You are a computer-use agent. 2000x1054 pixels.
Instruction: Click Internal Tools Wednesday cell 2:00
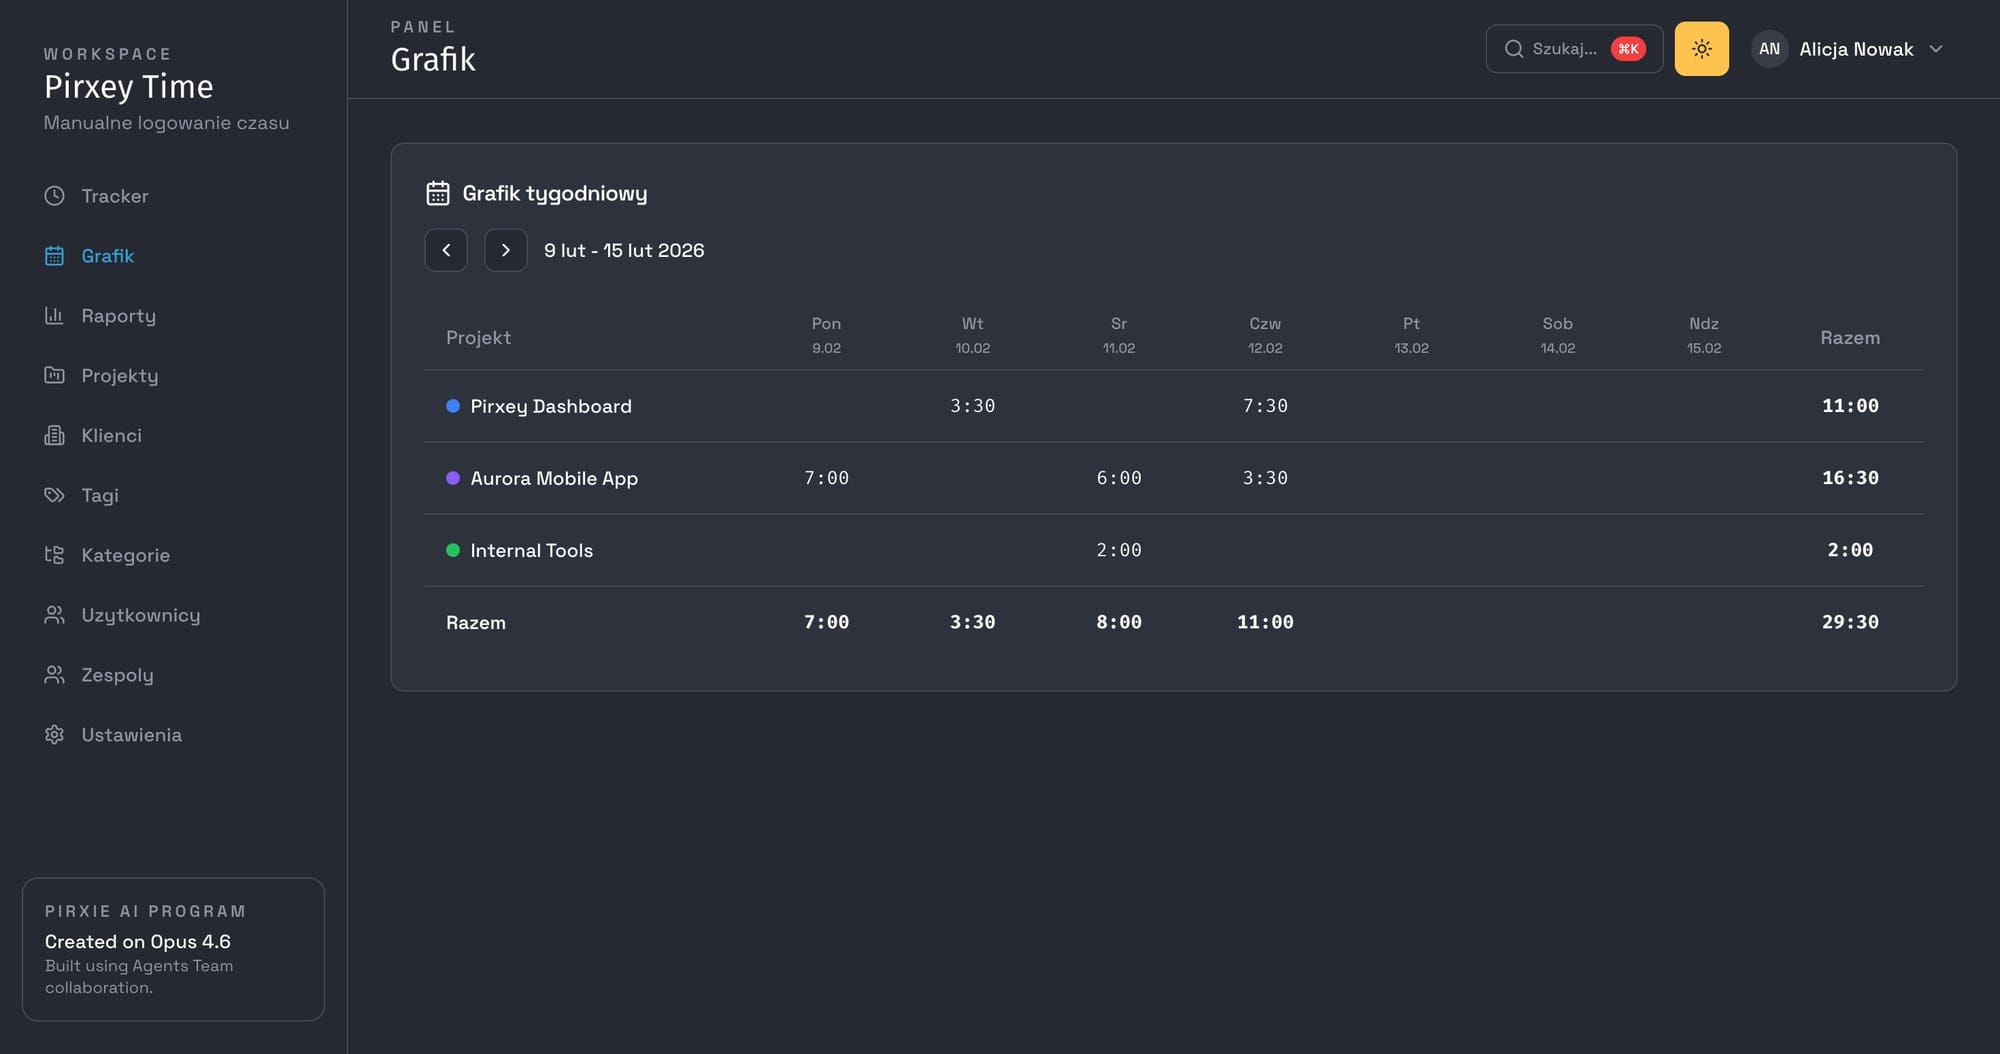pos(1119,550)
